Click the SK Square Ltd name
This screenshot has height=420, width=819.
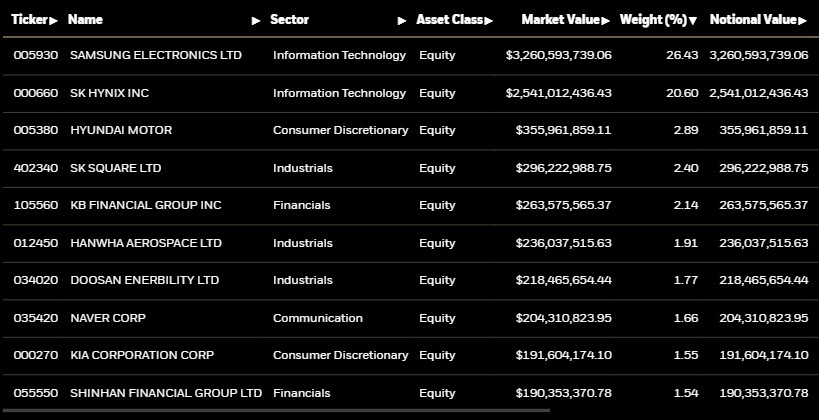tap(115, 168)
